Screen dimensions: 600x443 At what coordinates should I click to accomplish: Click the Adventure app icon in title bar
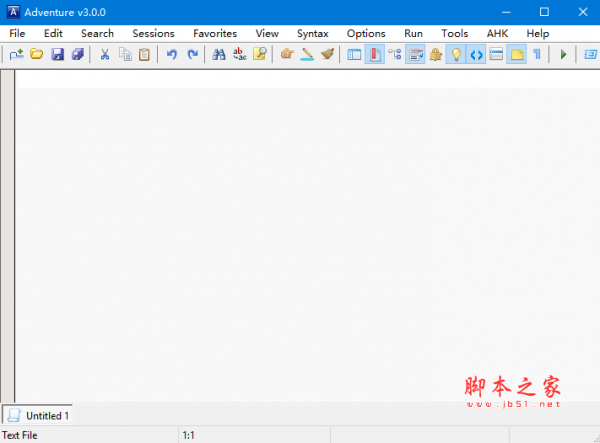13,12
